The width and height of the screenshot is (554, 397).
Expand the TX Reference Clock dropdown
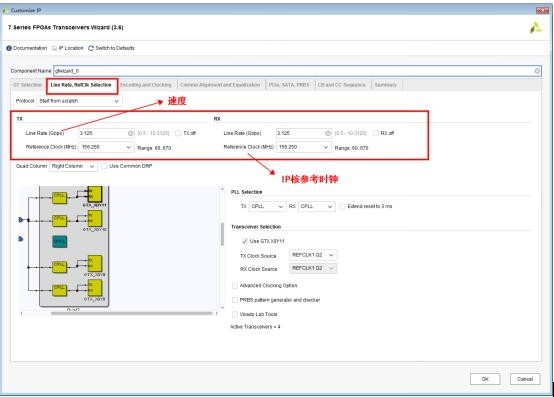(106, 147)
